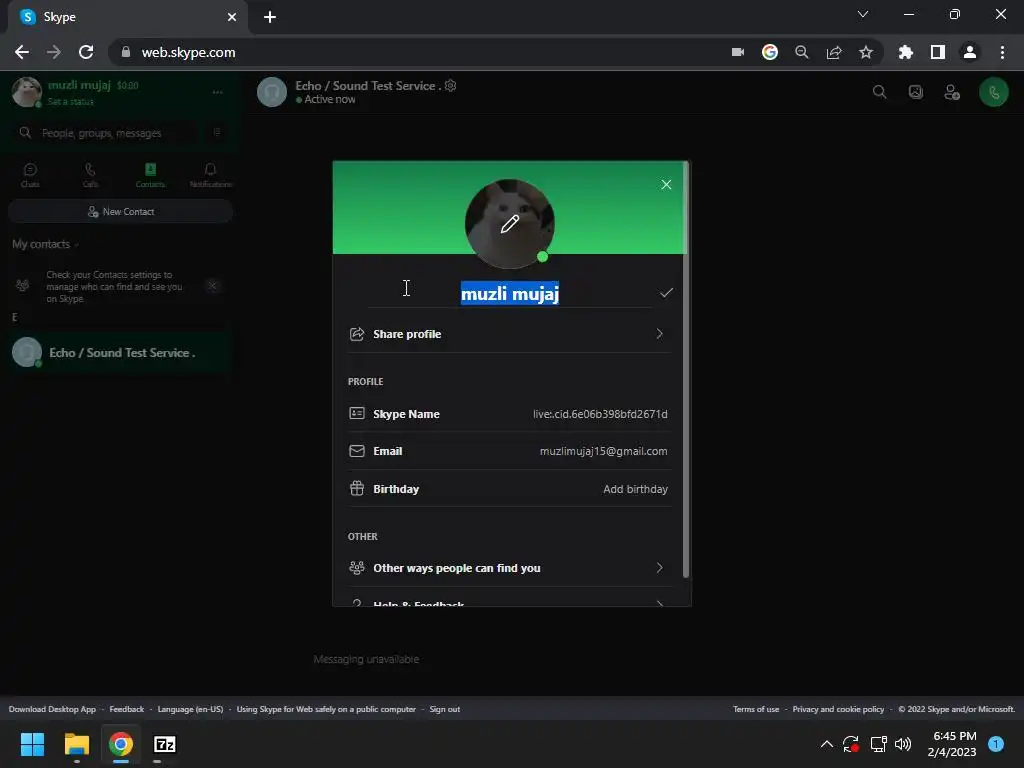1024x768 pixels.
Task: Click Using Skype for Web safely link
Action: coord(326,709)
